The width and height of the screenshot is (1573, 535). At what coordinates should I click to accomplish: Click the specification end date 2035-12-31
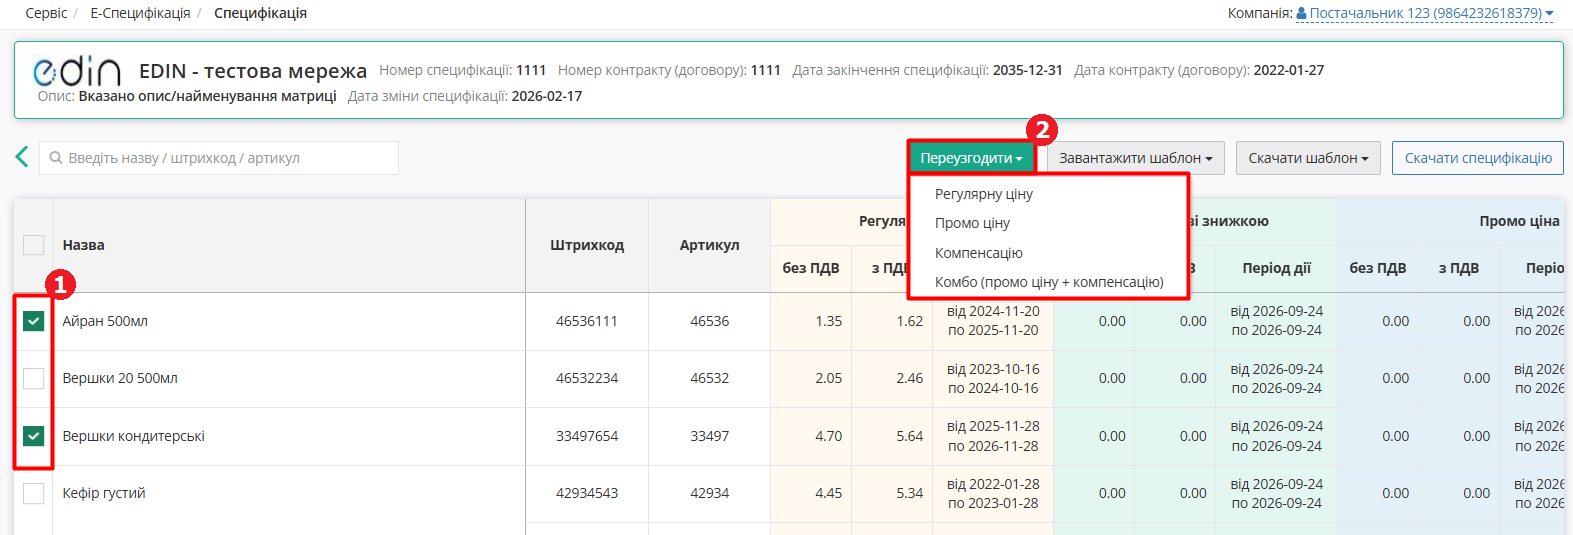[1027, 70]
